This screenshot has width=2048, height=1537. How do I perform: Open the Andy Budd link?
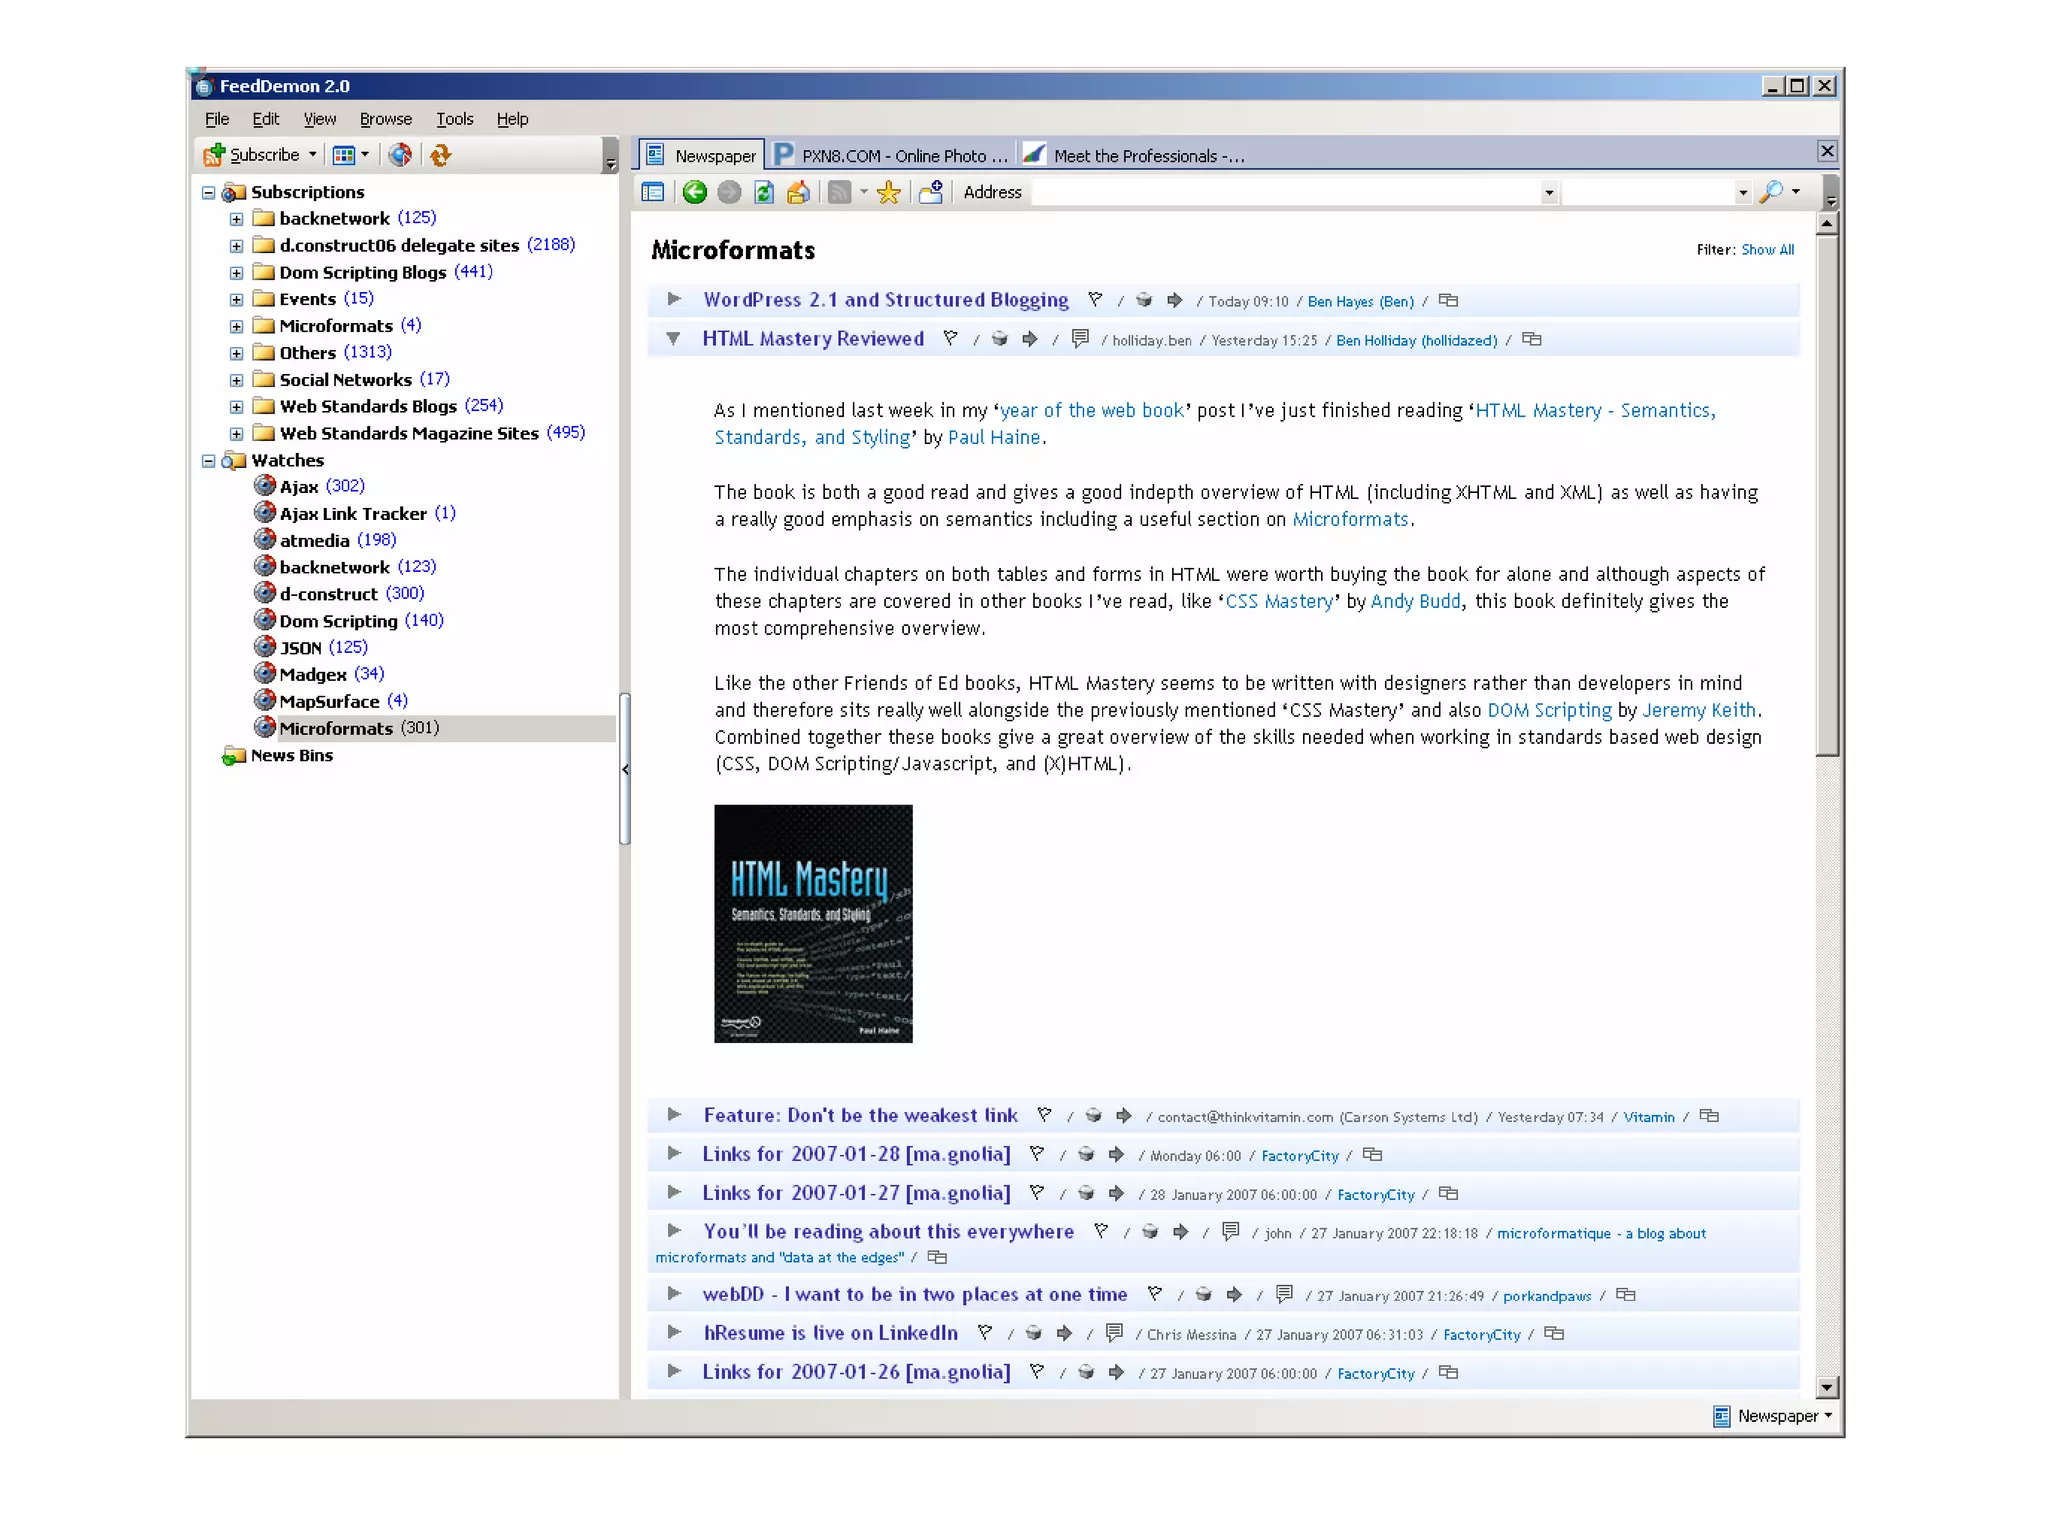pyautogui.click(x=1415, y=601)
